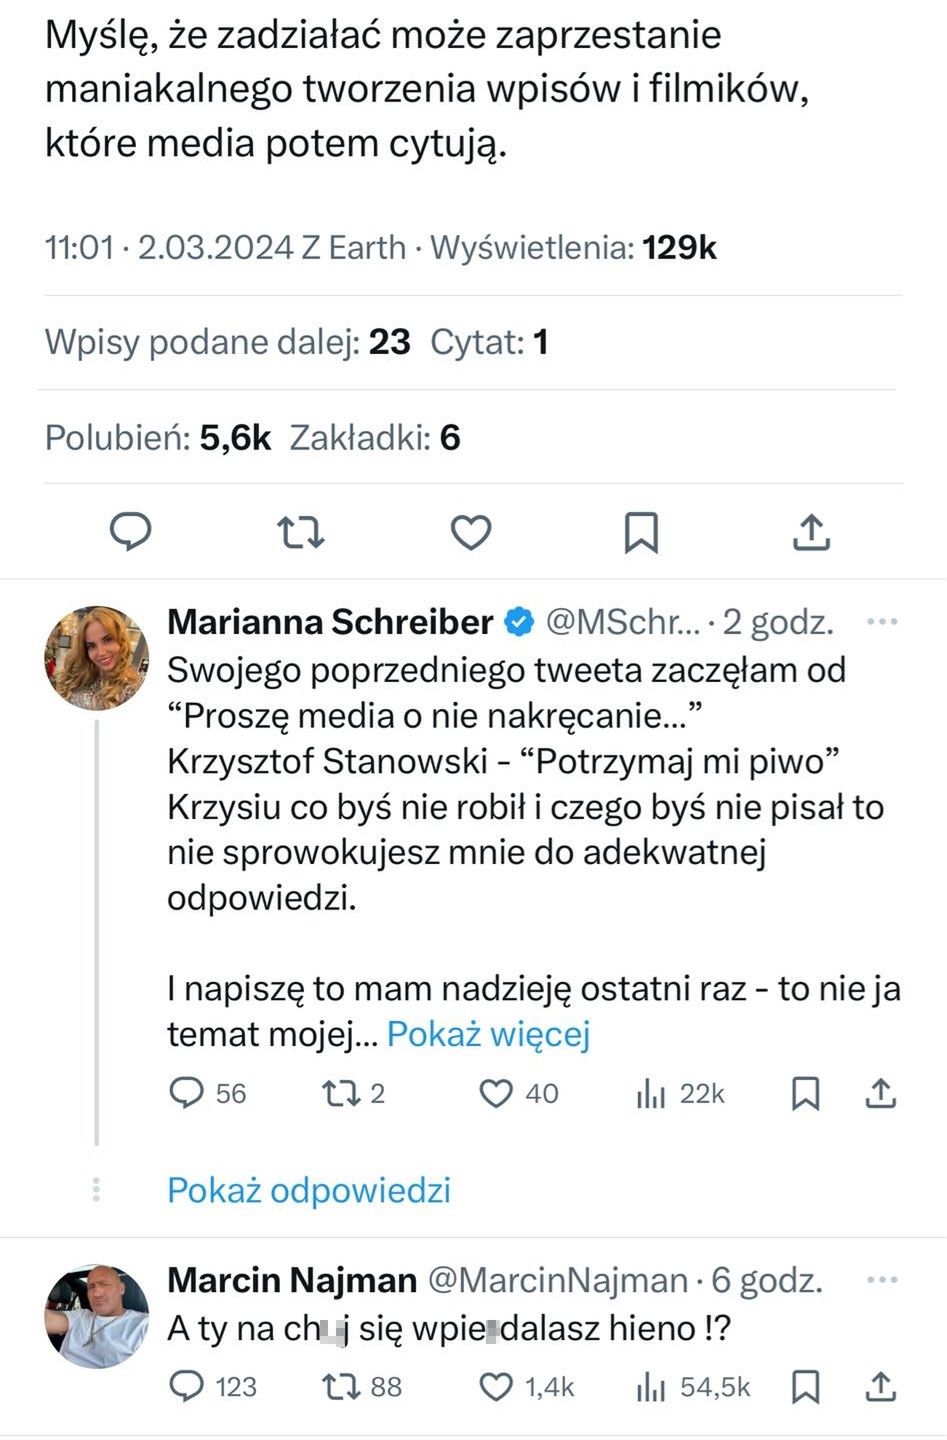
Task: Share the main post via upload icon
Action: point(811,532)
